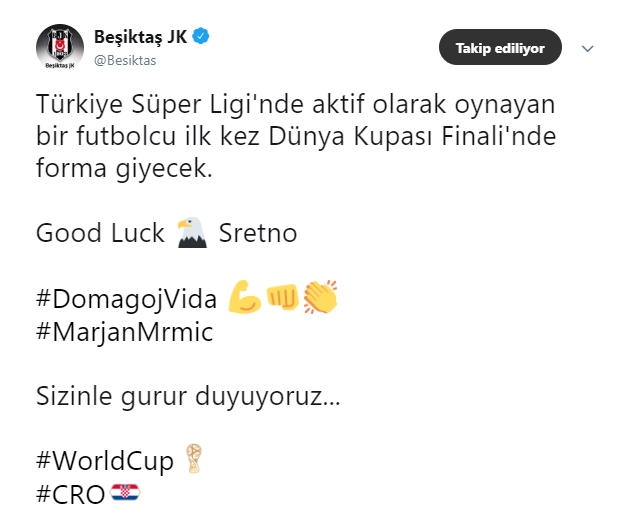Click the flexed bicep emoji
The width and height of the screenshot is (624, 511).
point(244,296)
